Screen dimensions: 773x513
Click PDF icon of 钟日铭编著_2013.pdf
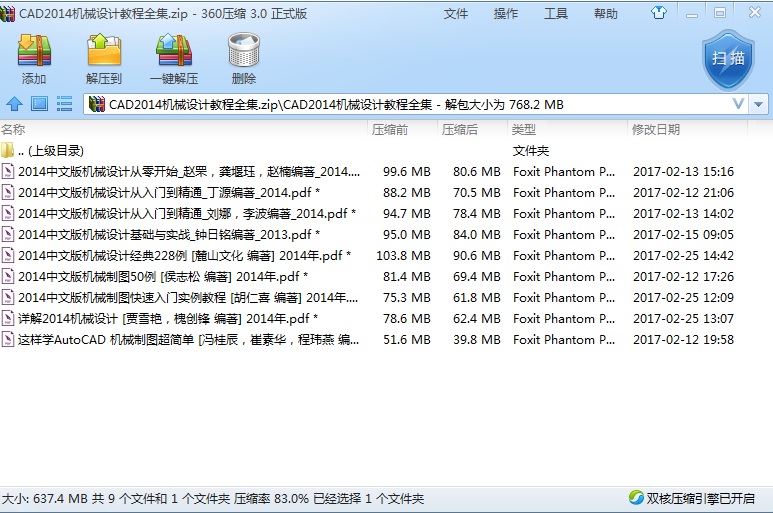tap(7, 235)
